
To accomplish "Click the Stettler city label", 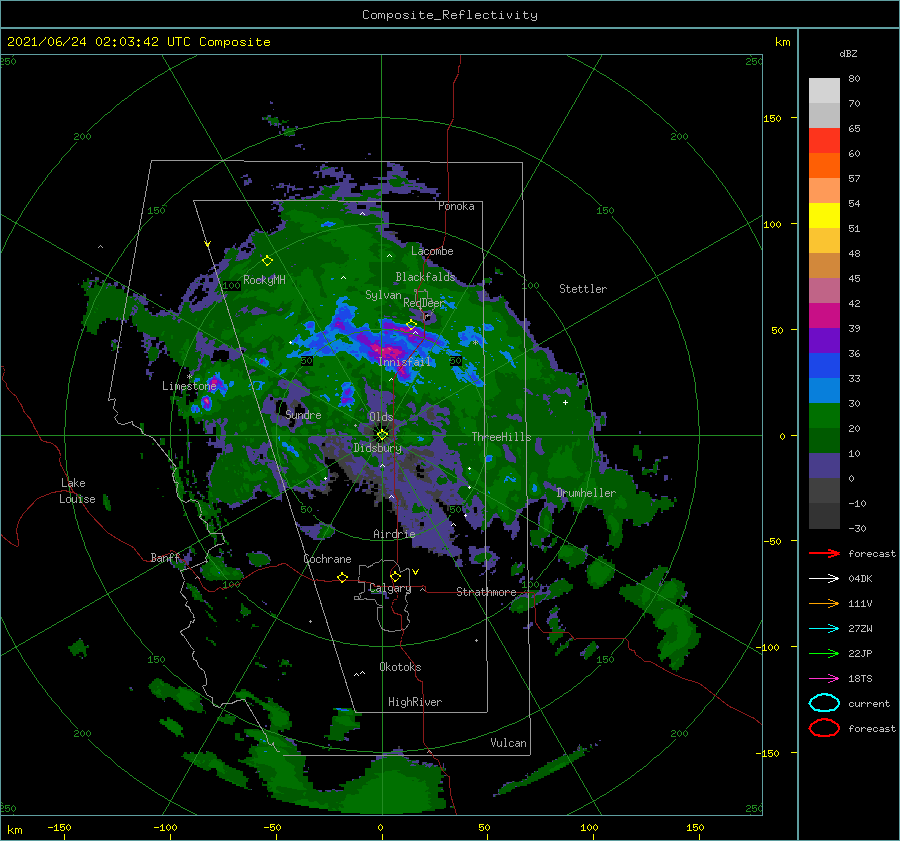I will coord(583,289).
